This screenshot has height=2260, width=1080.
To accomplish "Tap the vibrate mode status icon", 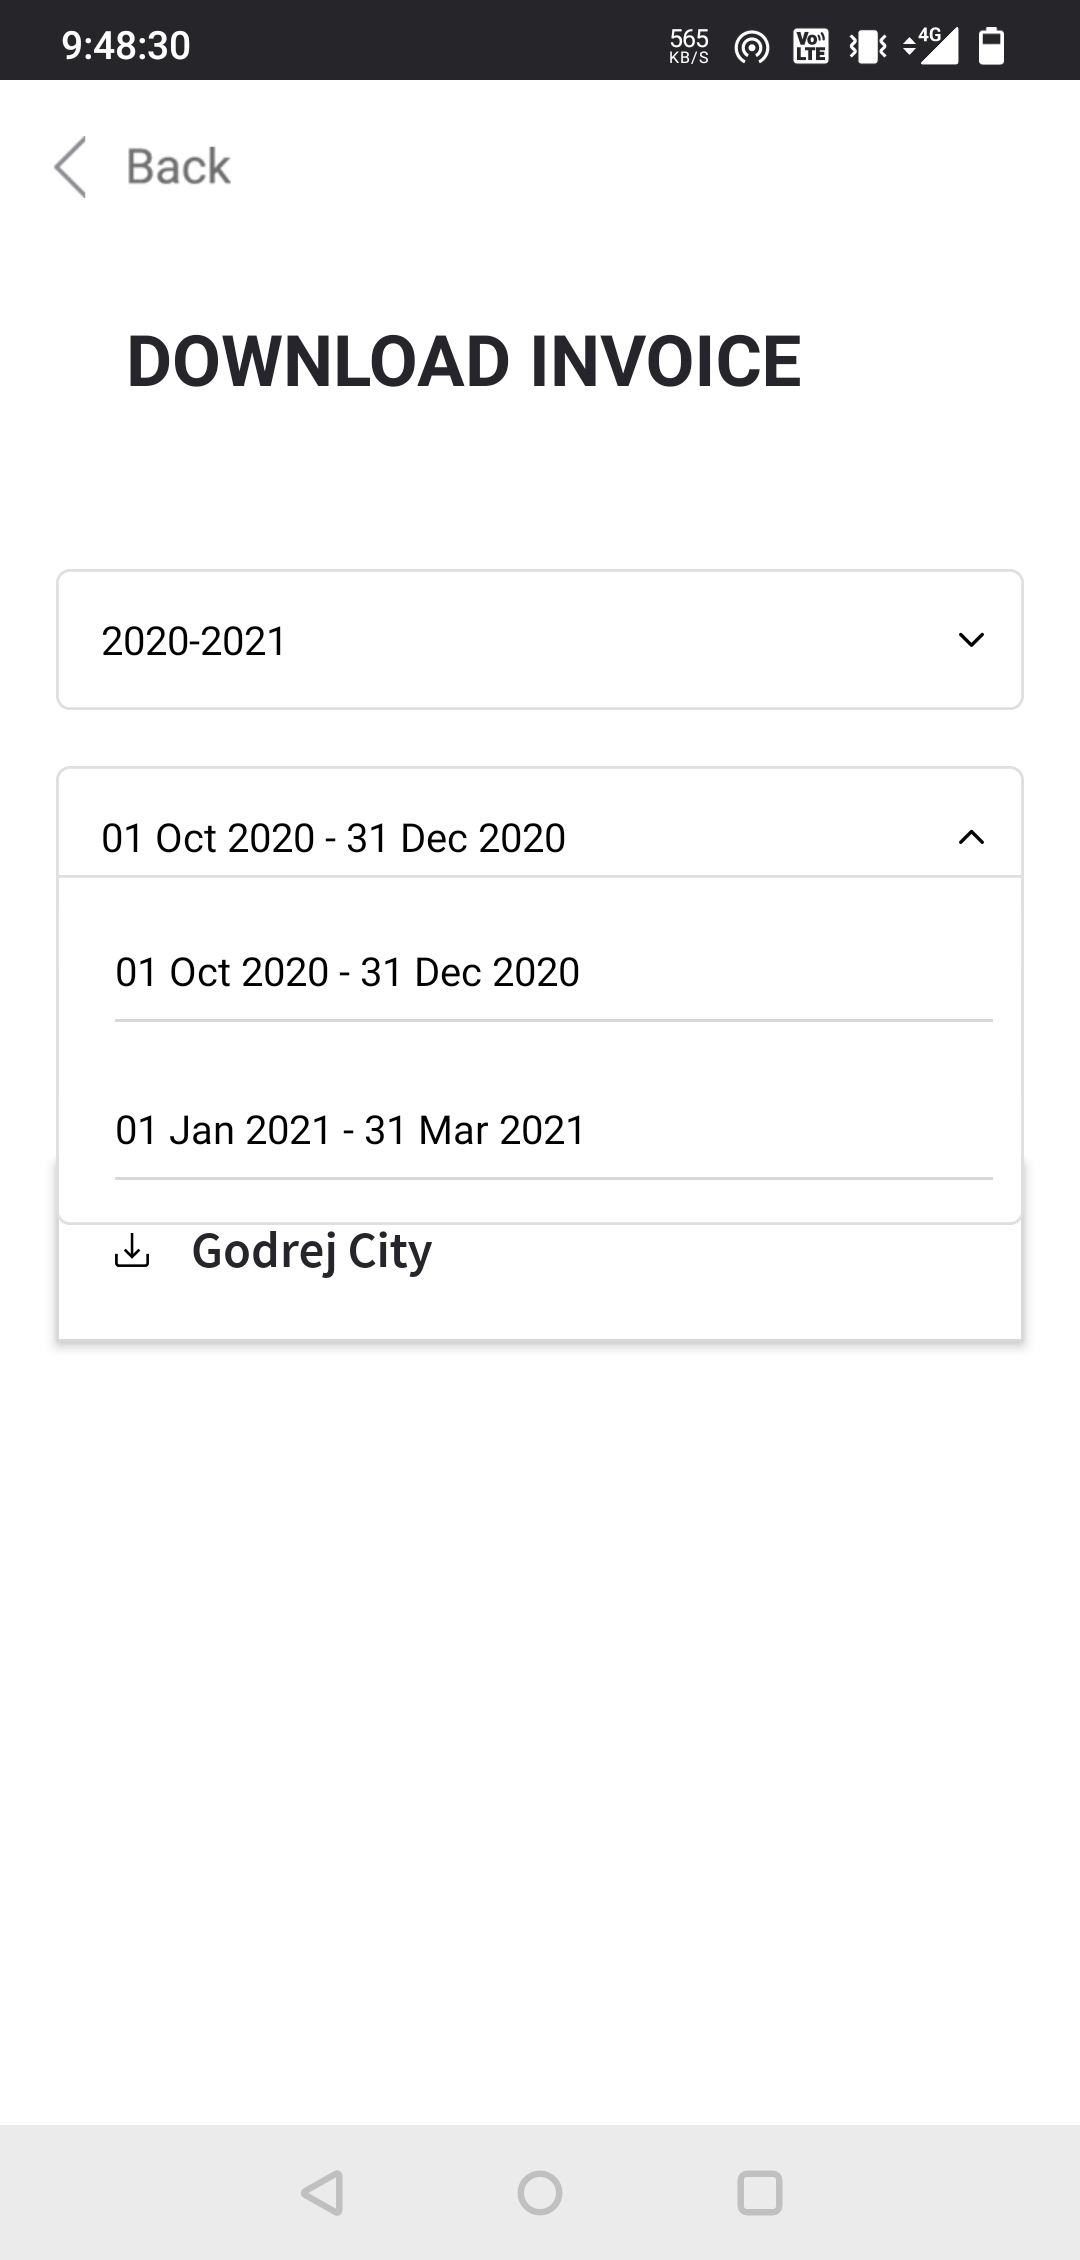I will coord(868,46).
